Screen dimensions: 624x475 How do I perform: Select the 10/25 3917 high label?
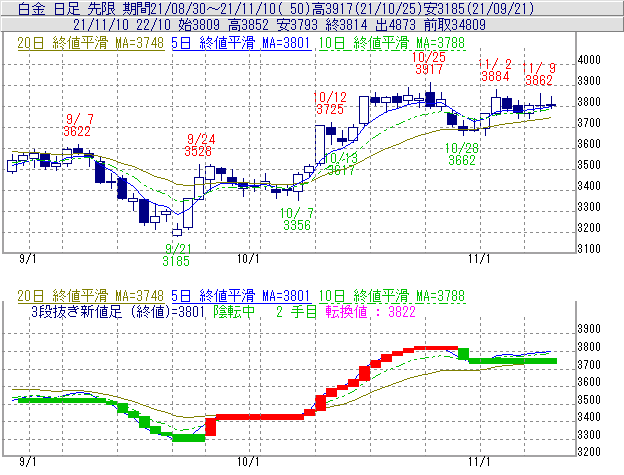[429, 63]
